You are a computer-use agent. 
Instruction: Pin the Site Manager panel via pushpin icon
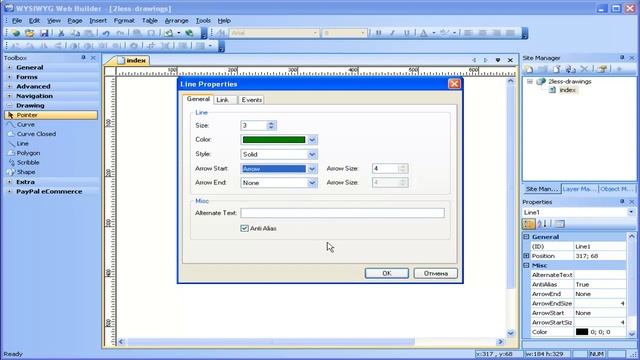(622, 58)
